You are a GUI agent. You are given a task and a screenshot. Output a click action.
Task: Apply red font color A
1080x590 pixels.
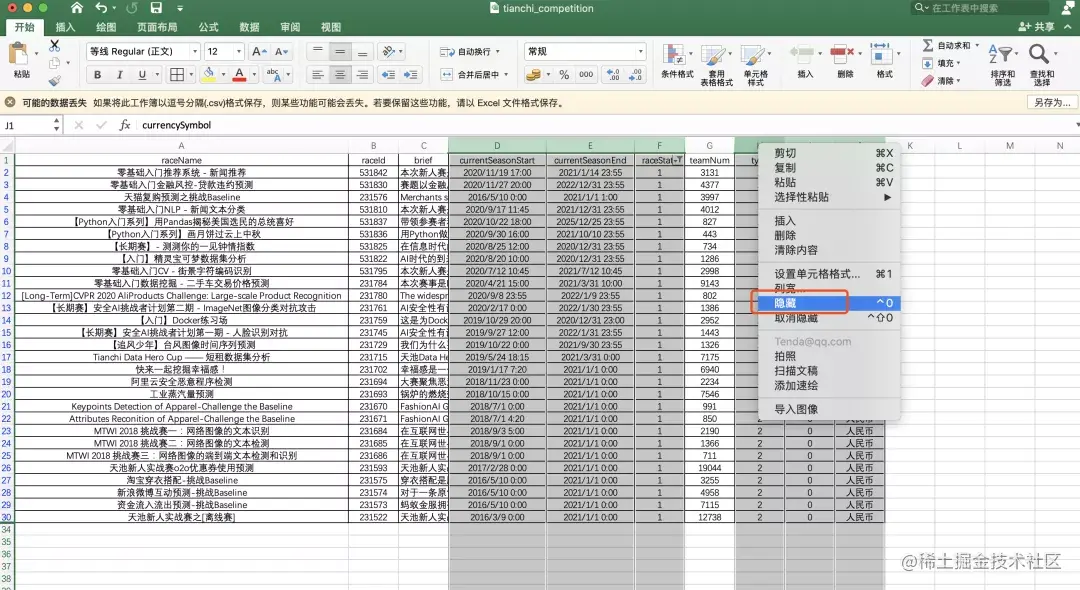pos(239,74)
